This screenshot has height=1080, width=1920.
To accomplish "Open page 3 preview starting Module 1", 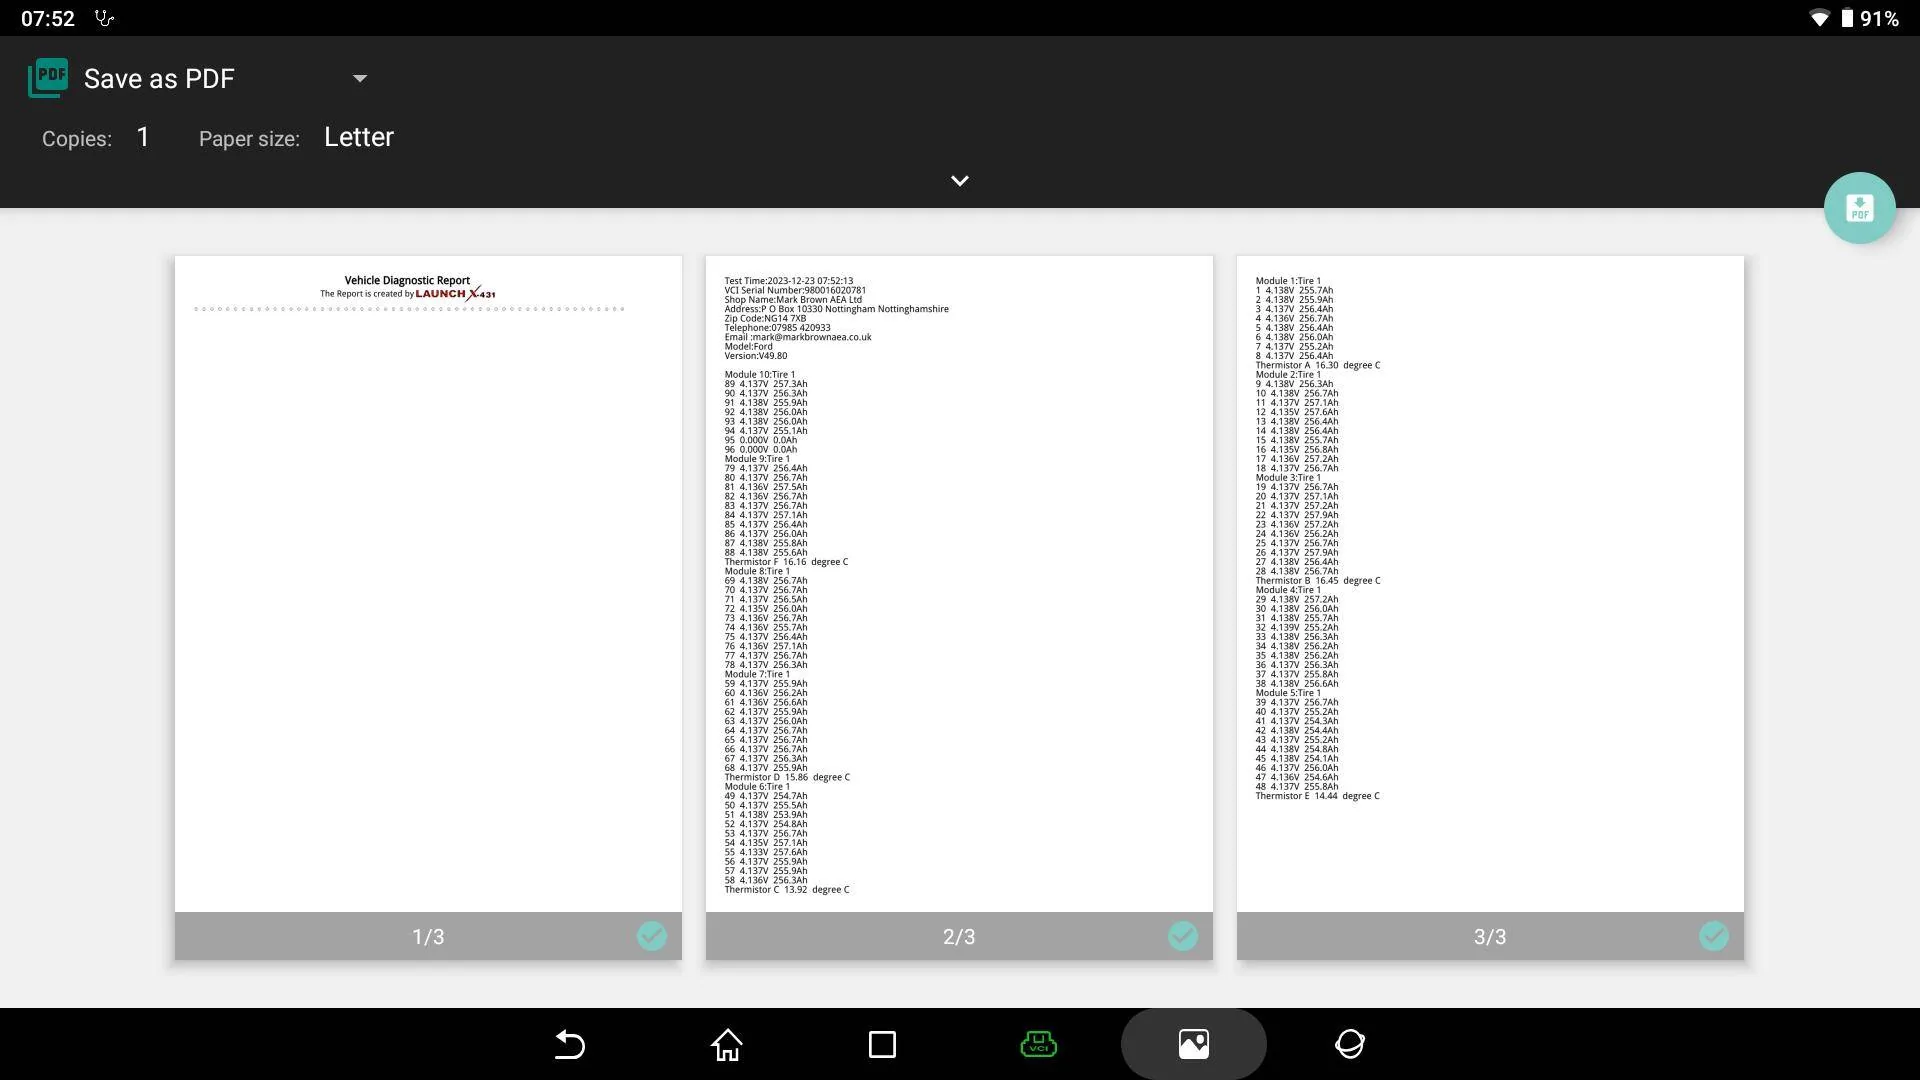I will 1490,584.
